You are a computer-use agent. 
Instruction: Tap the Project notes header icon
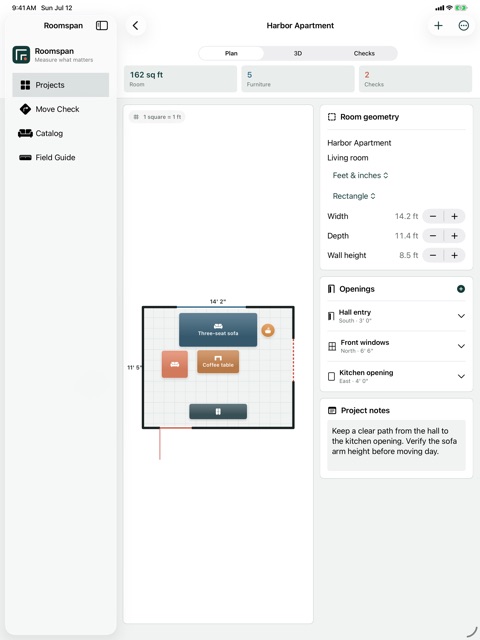click(332, 411)
